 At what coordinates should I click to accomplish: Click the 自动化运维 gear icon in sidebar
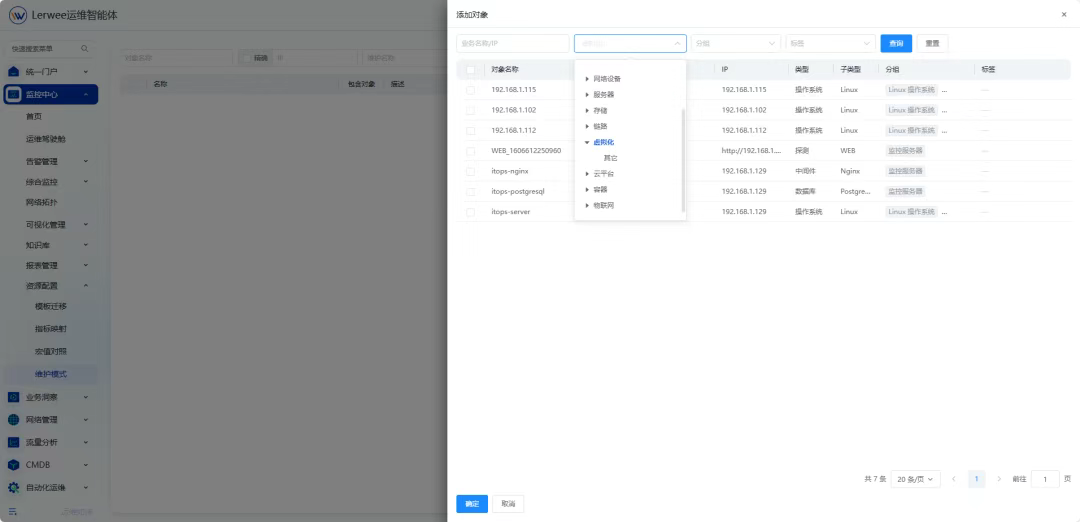tap(14, 487)
